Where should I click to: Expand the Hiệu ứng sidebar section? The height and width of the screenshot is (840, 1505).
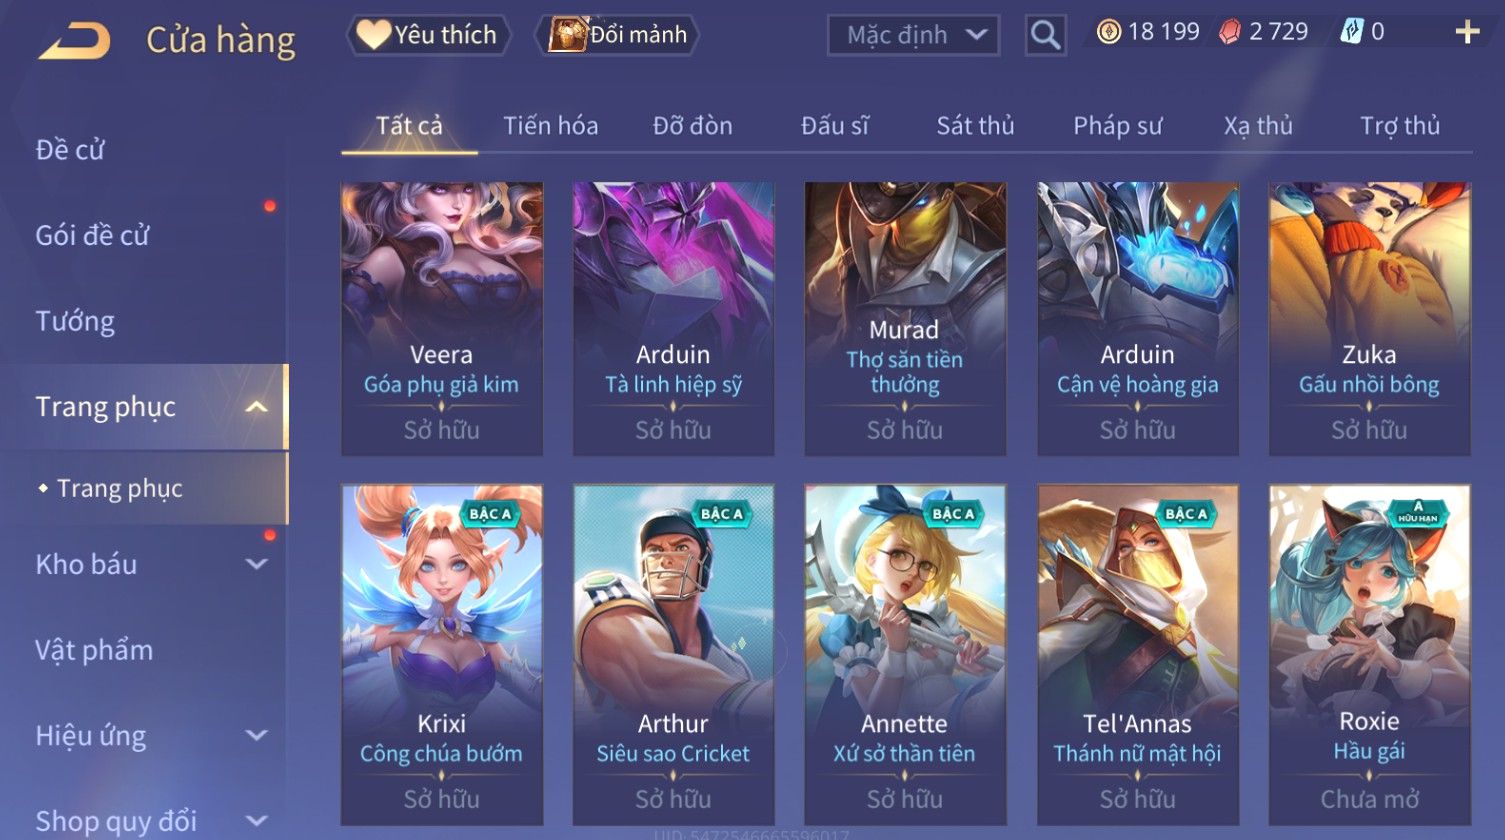257,736
